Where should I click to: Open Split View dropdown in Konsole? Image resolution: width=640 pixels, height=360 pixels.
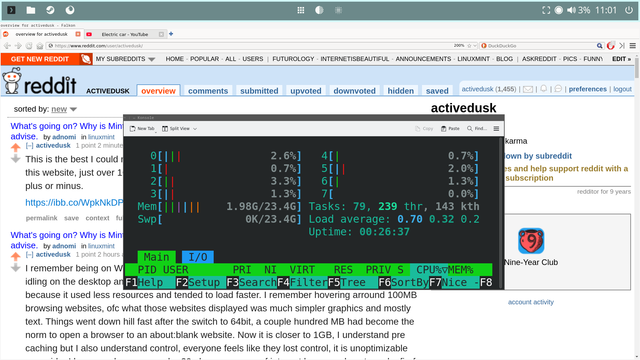[179, 129]
